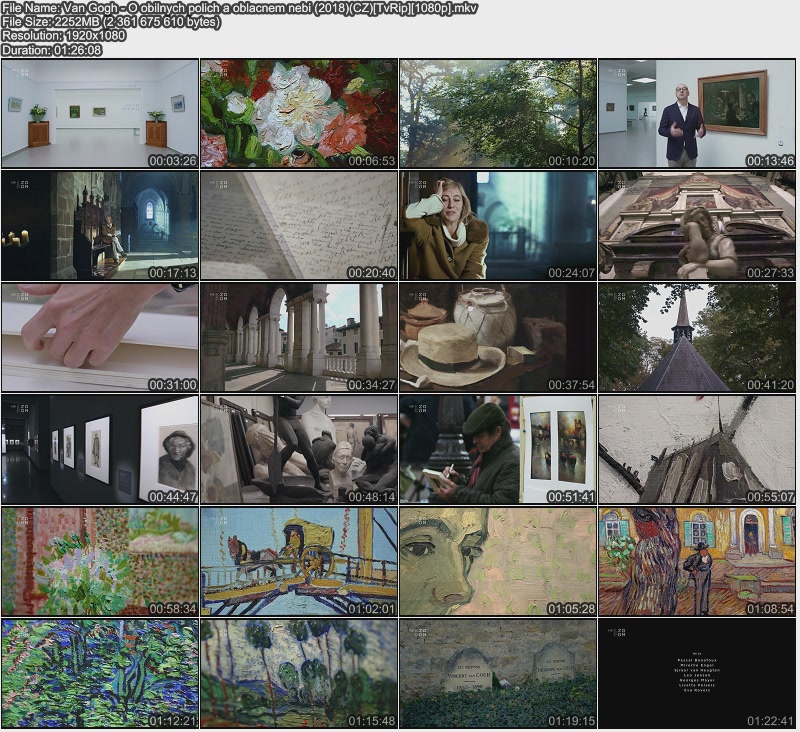
Task: Open the stone columns frame at 00:34:27
Action: click(299, 337)
